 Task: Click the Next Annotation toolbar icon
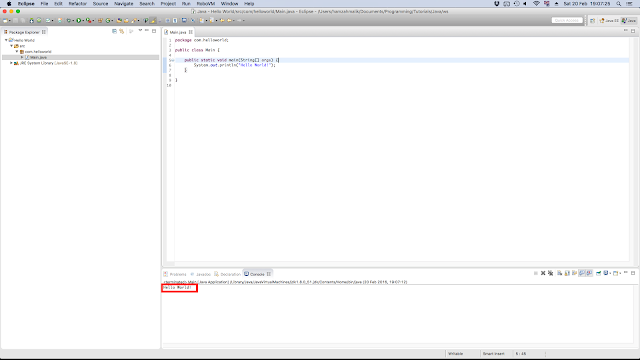pos(202,20)
